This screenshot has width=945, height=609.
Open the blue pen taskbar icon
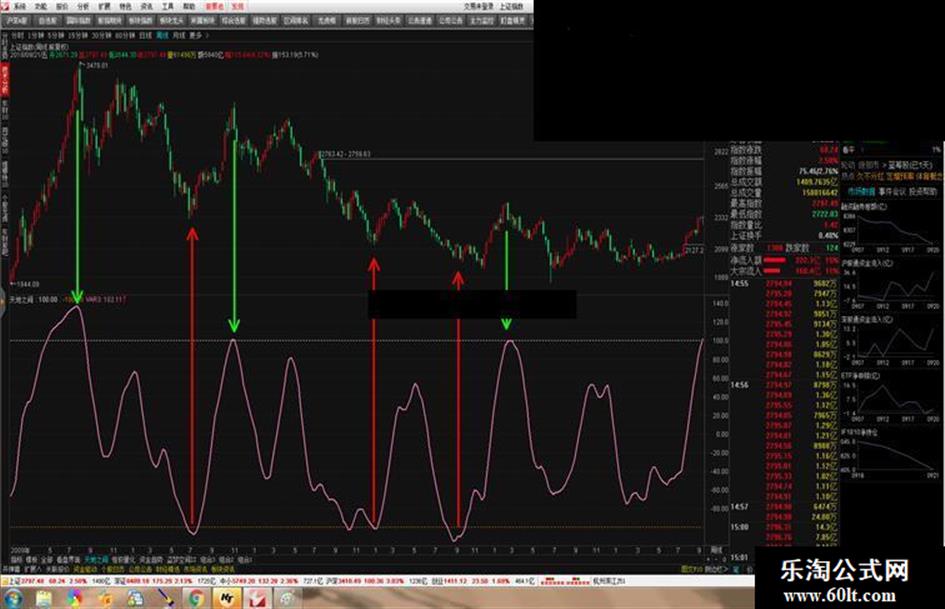pyautogui.click(x=165, y=598)
